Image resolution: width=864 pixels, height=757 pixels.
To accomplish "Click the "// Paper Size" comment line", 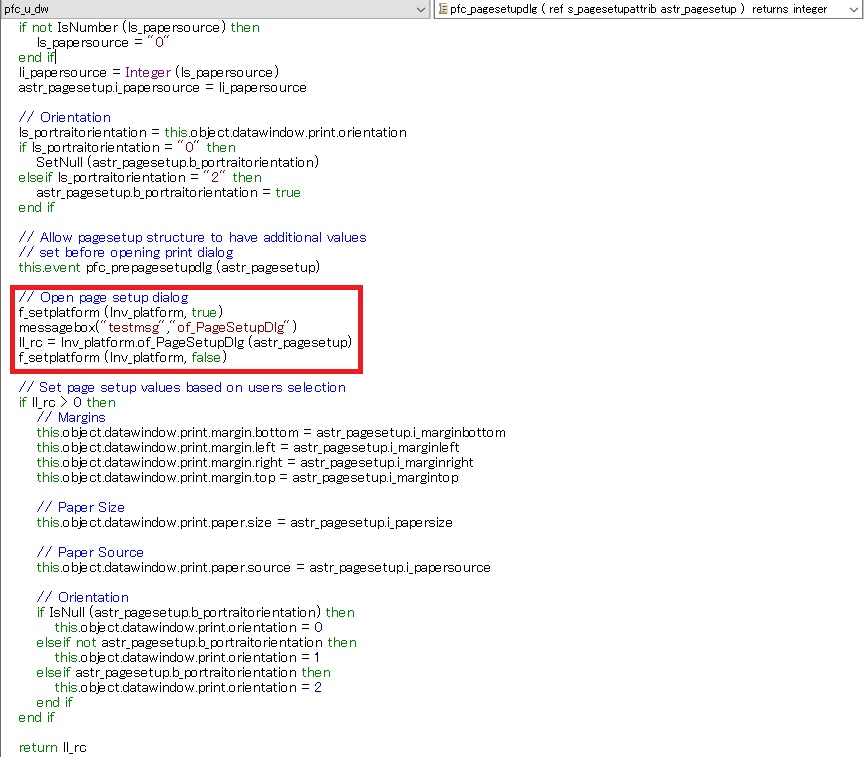I will click(80, 507).
